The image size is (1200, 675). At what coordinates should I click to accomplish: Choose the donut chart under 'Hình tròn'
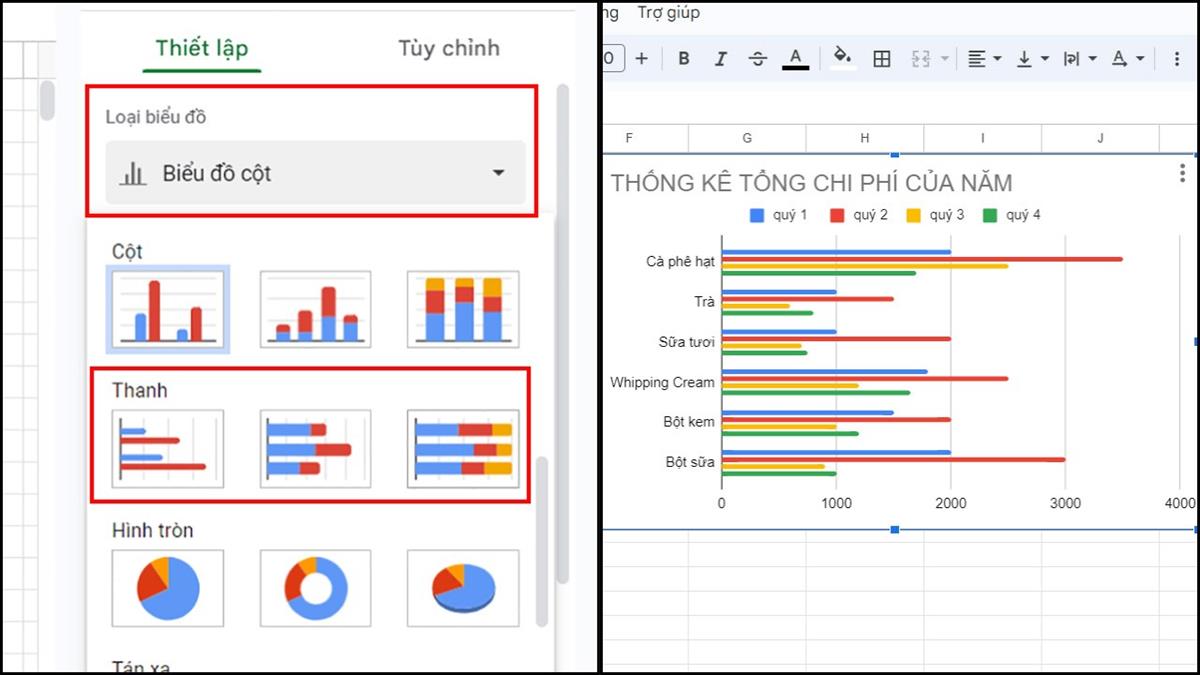click(x=315, y=588)
